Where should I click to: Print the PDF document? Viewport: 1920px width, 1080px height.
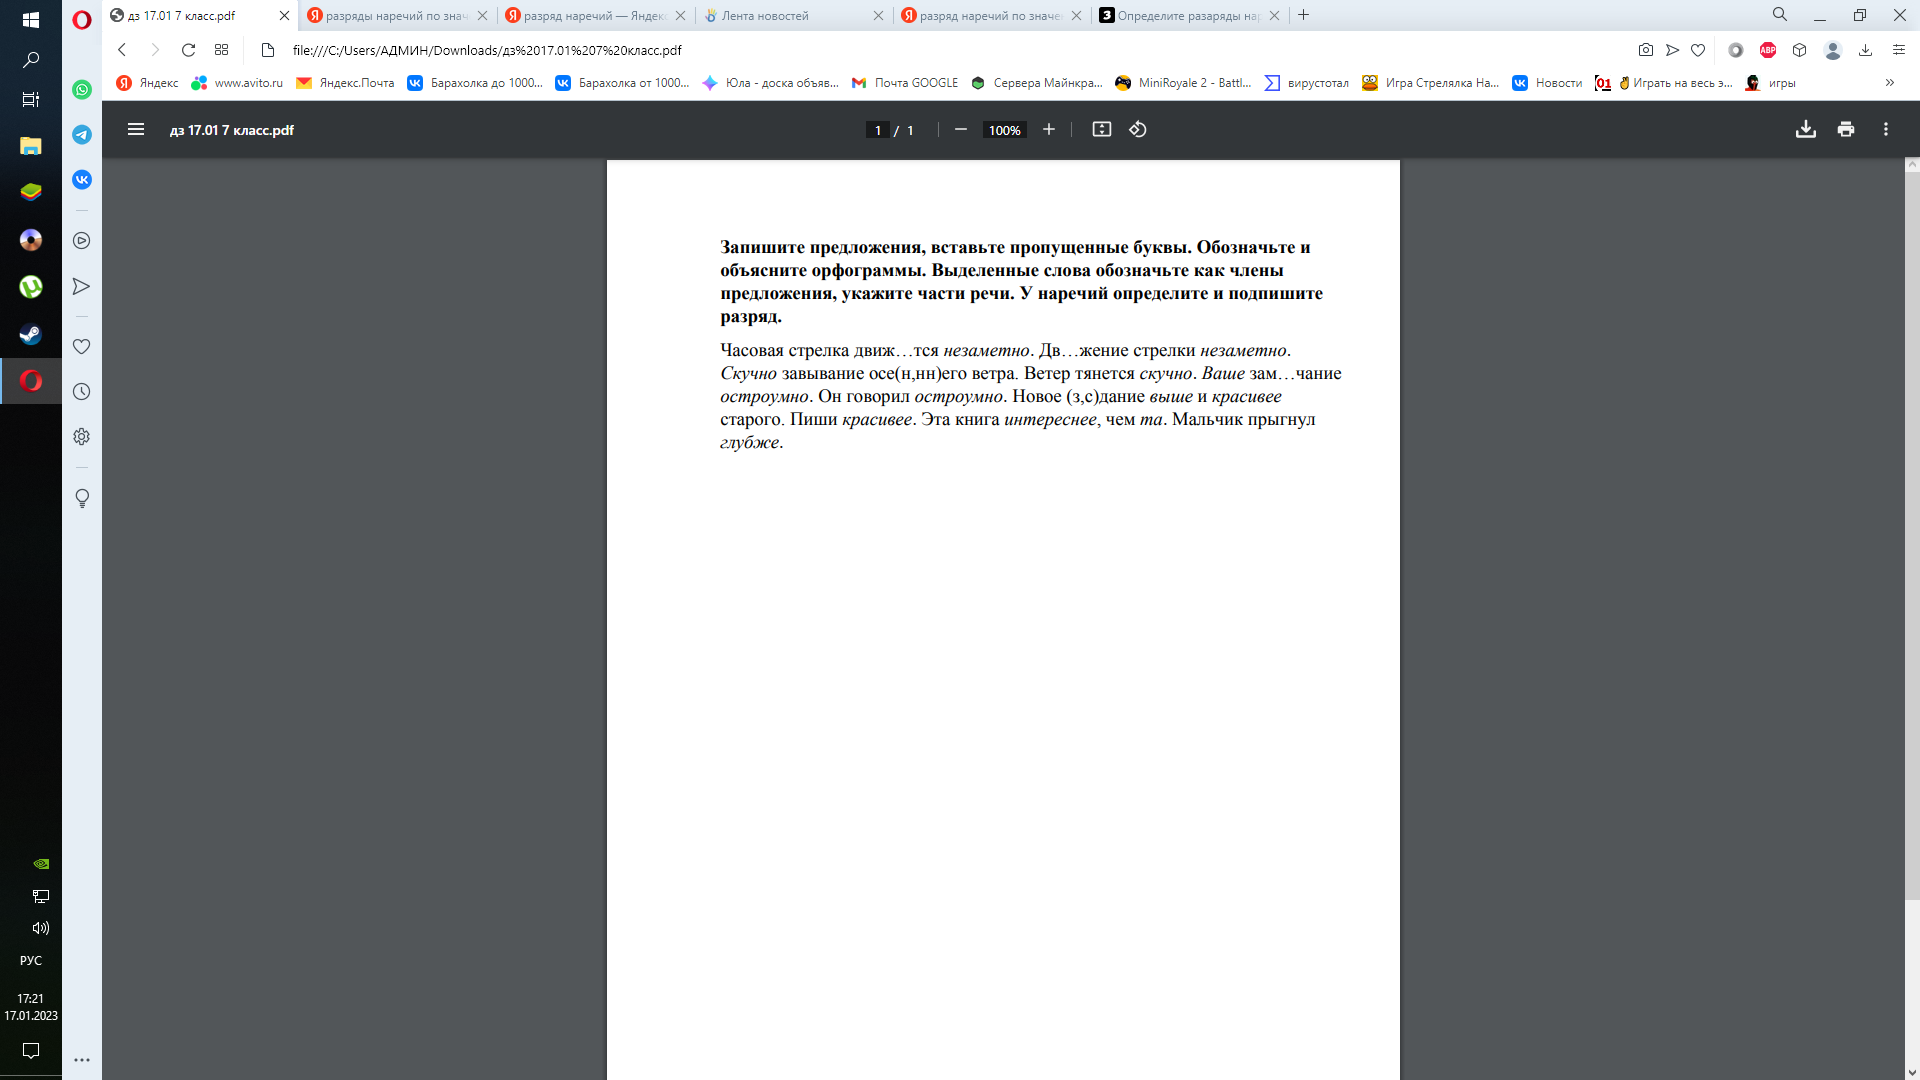(1845, 129)
